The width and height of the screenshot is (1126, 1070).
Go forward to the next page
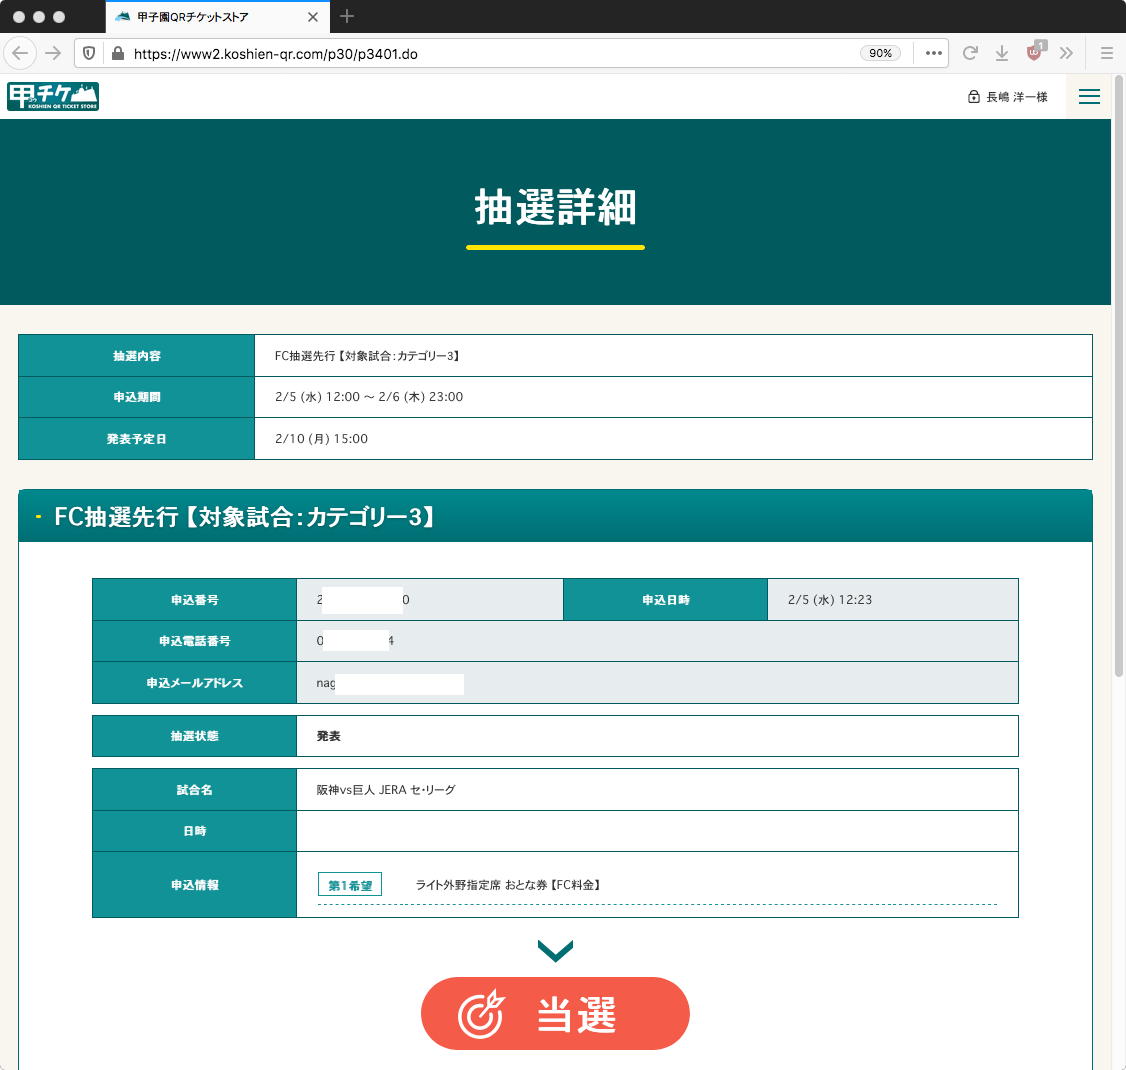coord(53,53)
